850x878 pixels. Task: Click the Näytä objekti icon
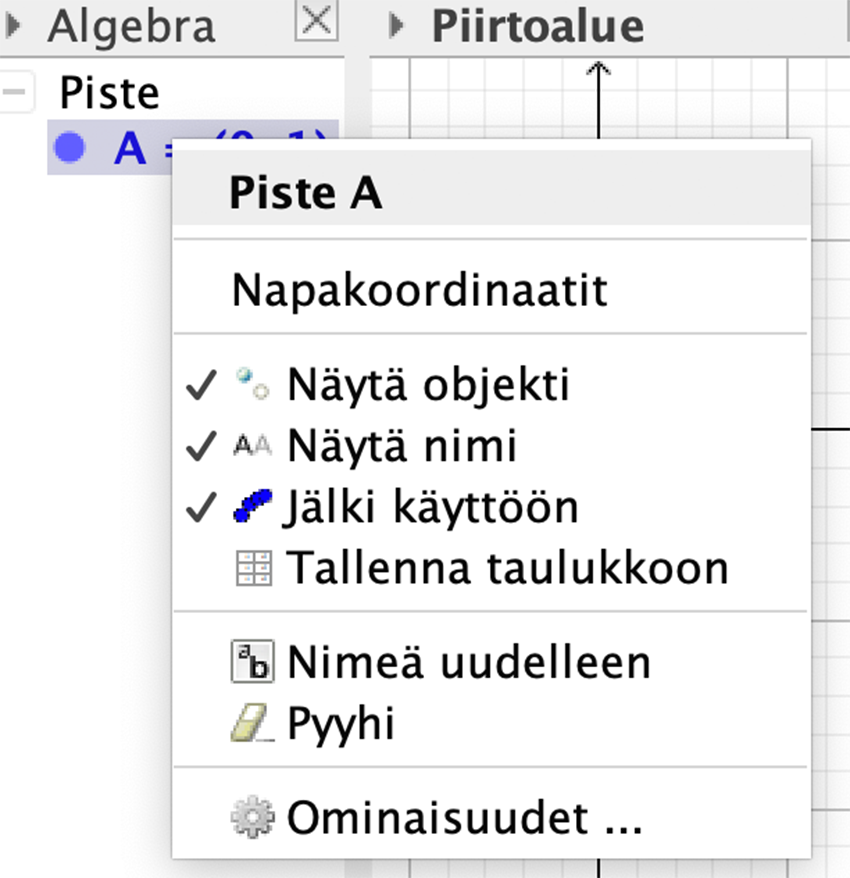[253, 384]
